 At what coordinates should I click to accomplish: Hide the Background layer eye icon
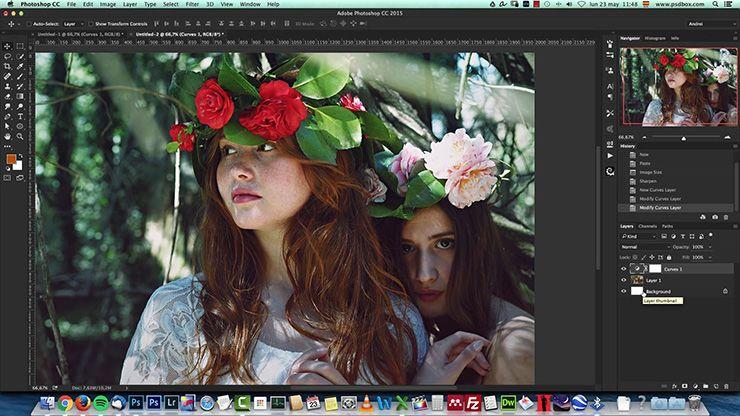coord(623,291)
